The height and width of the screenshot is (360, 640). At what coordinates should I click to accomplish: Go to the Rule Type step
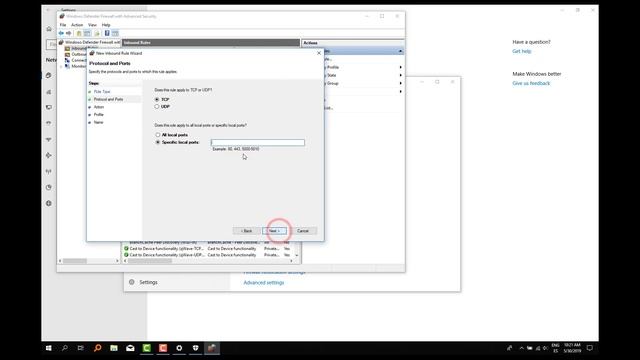[102, 92]
